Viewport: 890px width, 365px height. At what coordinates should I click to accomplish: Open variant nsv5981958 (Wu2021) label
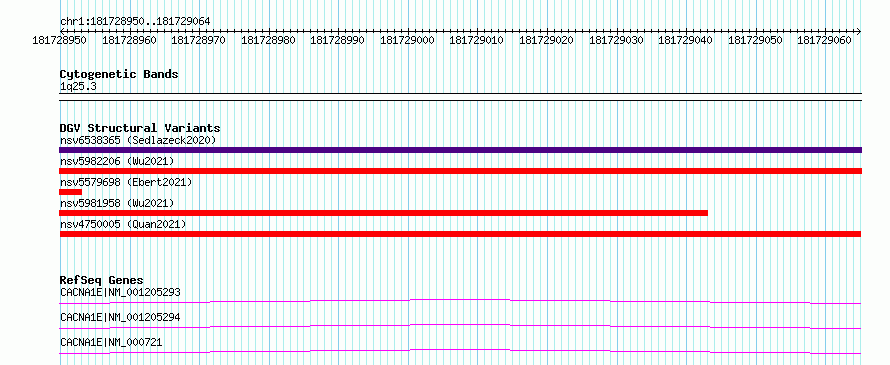(116, 203)
